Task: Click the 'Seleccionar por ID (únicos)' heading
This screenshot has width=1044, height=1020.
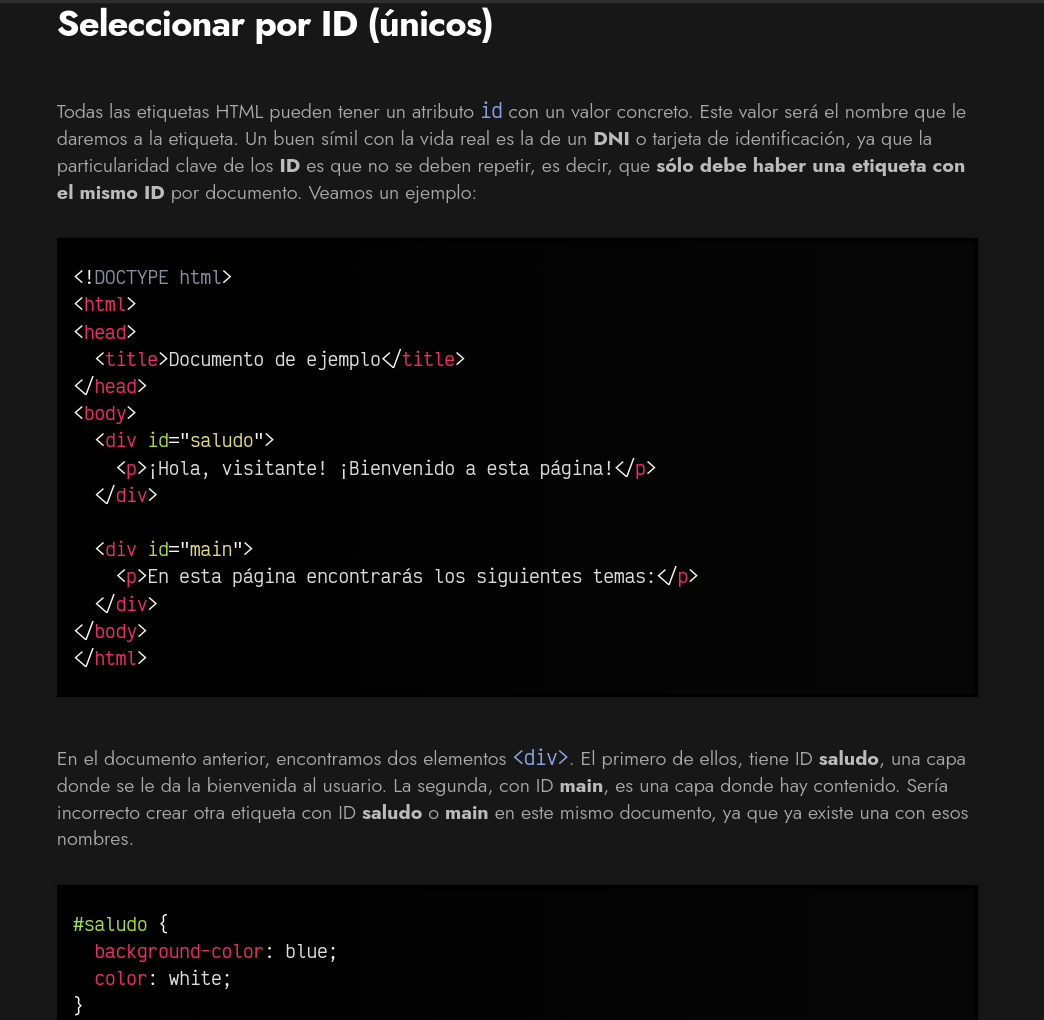Action: (x=274, y=25)
